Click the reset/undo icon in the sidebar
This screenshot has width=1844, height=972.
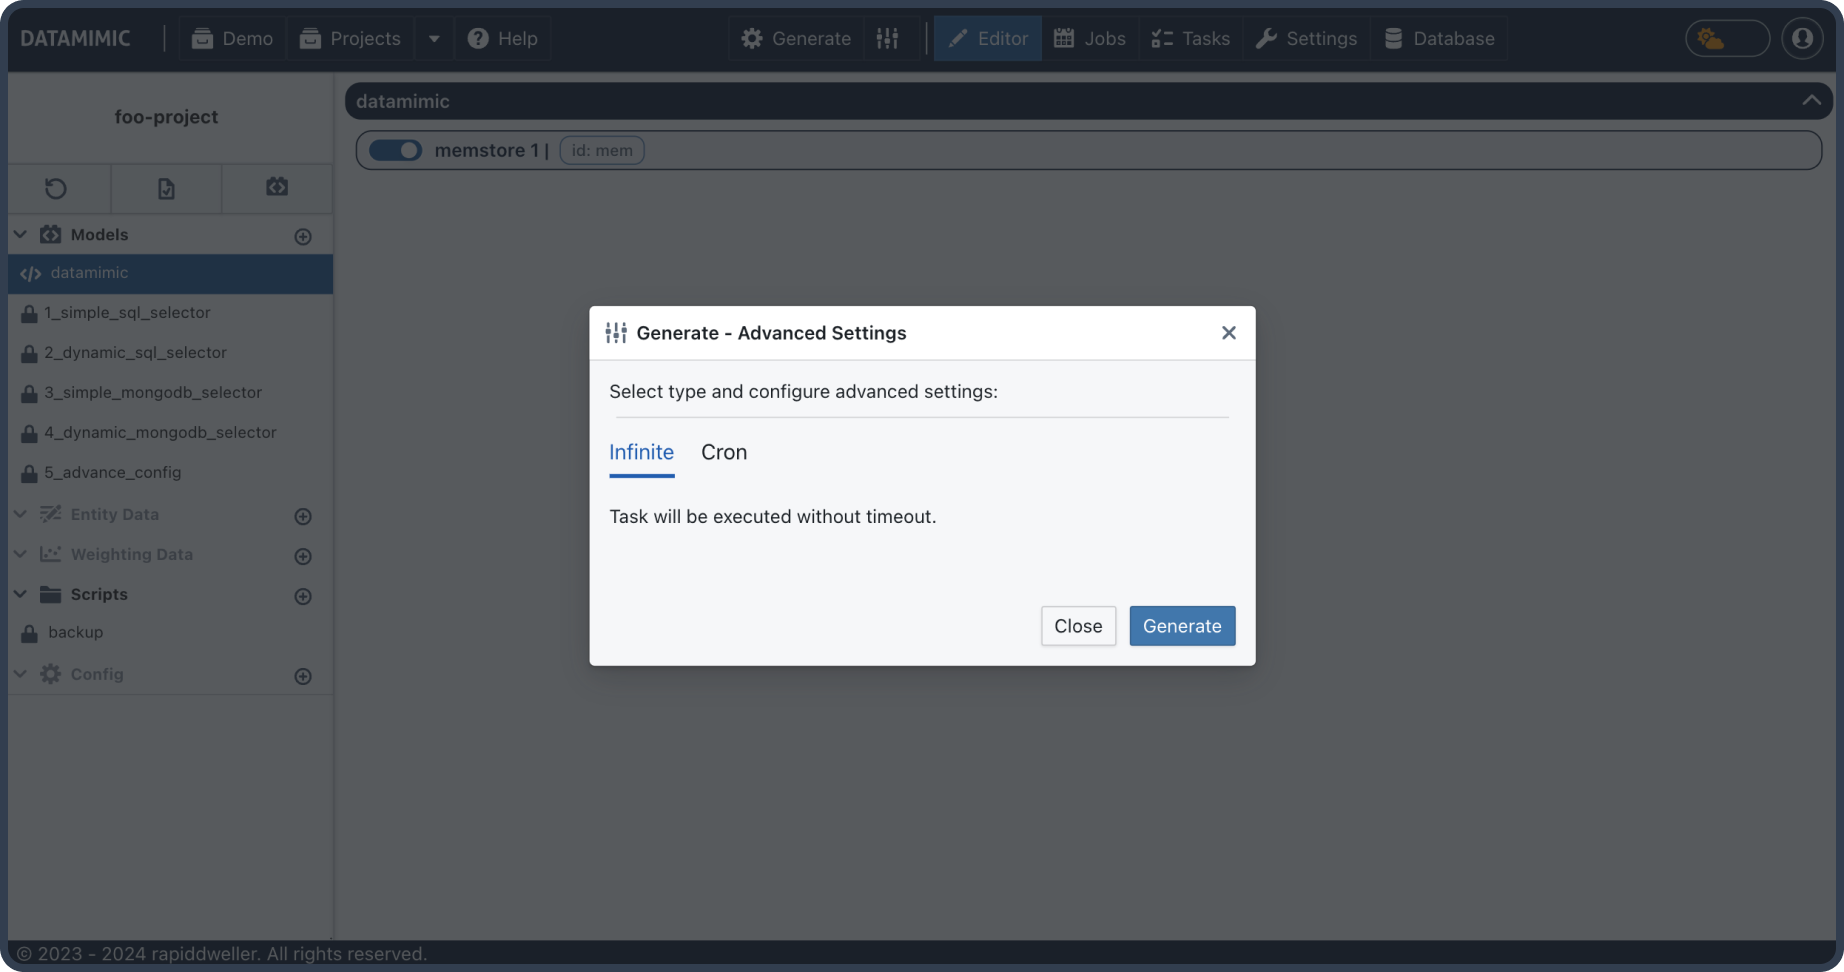tap(56, 188)
